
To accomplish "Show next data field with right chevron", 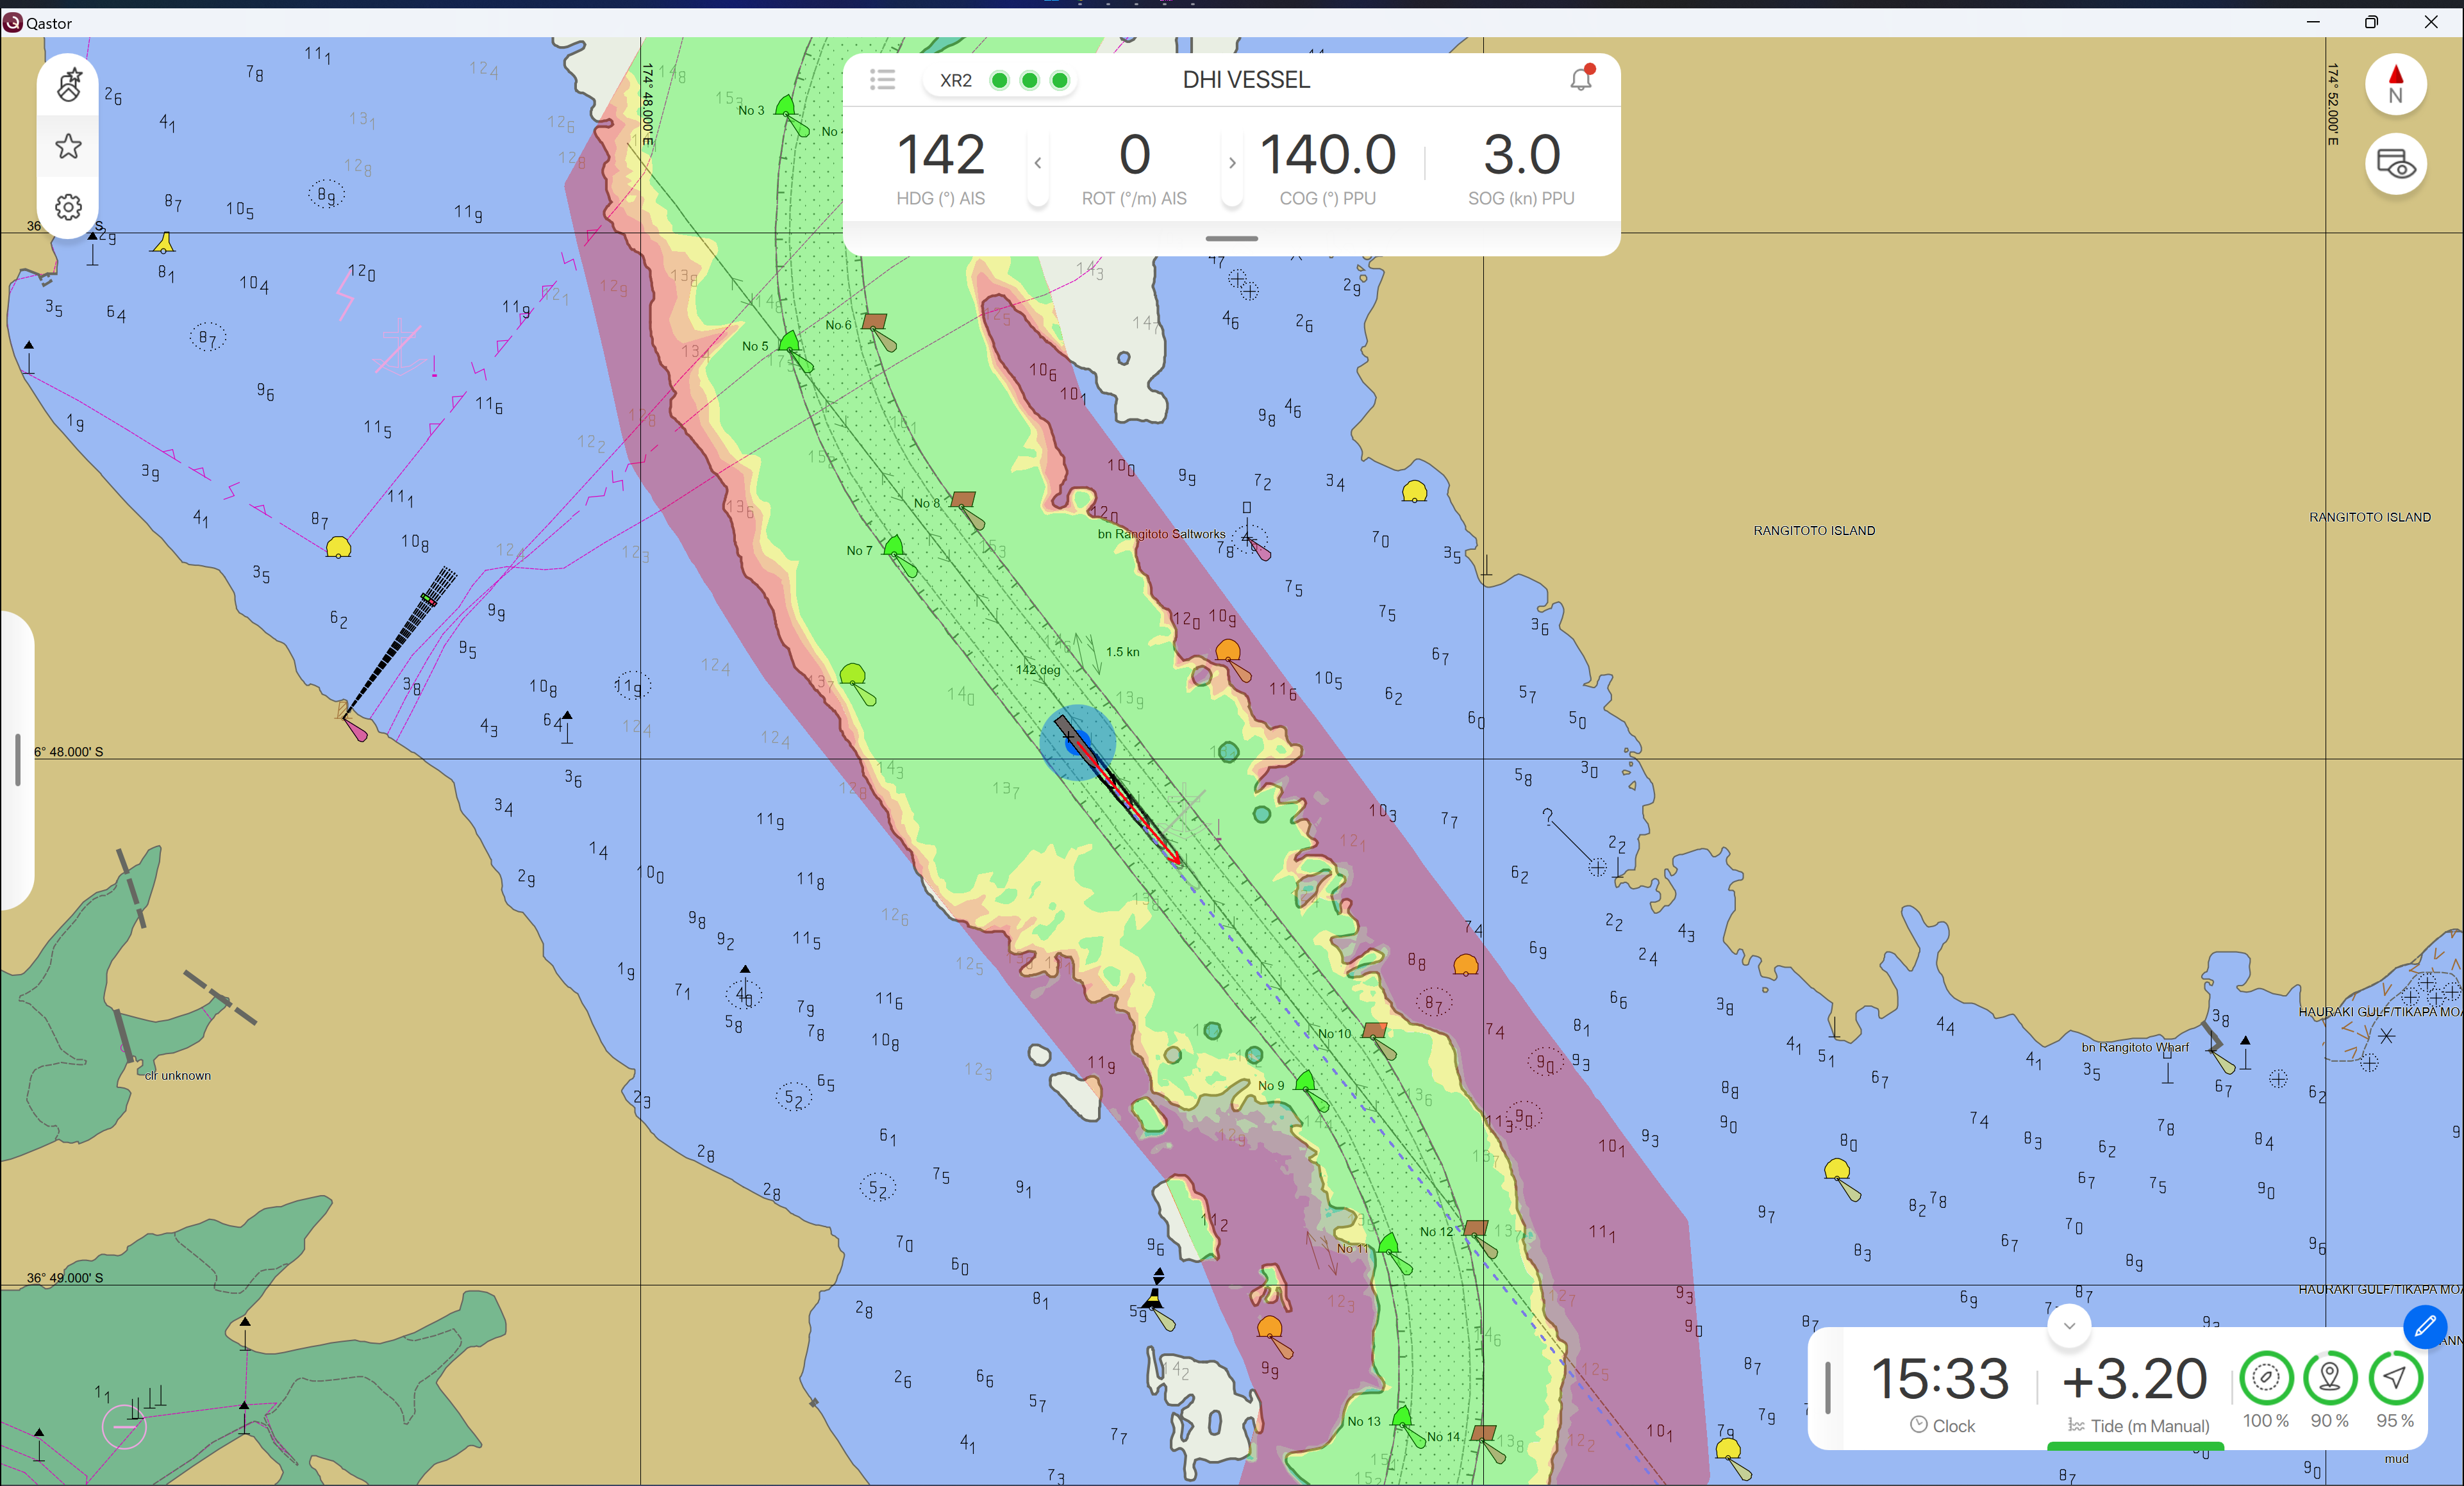I will tap(1232, 163).
